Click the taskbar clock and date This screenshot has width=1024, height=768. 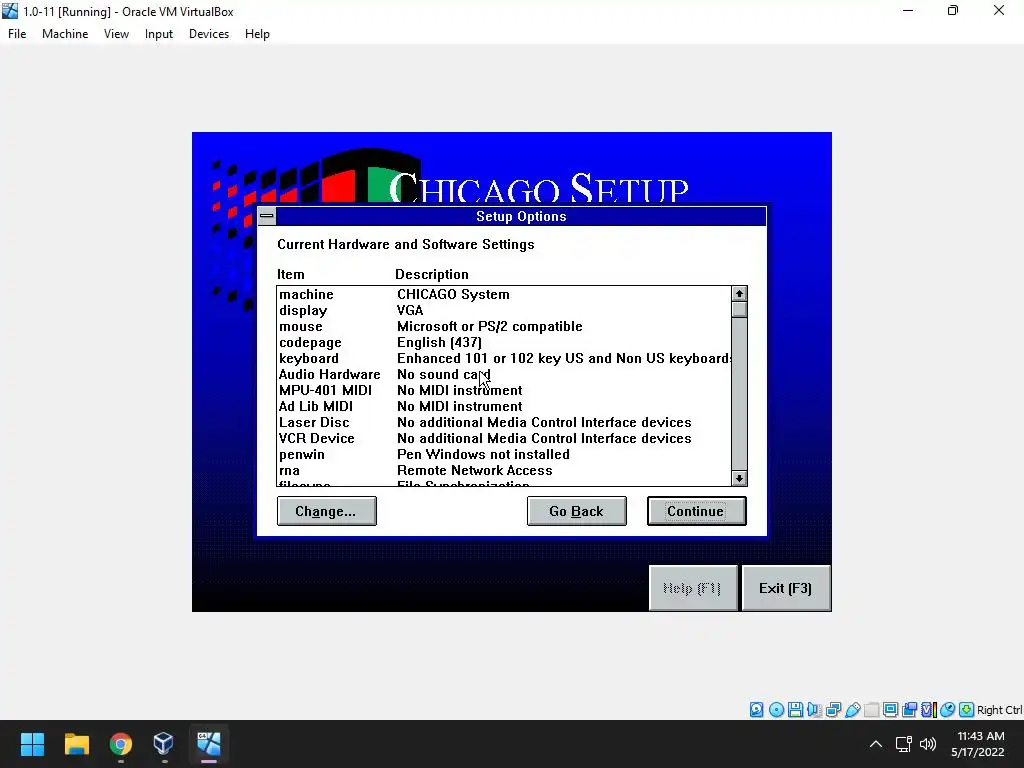pos(978,744)
